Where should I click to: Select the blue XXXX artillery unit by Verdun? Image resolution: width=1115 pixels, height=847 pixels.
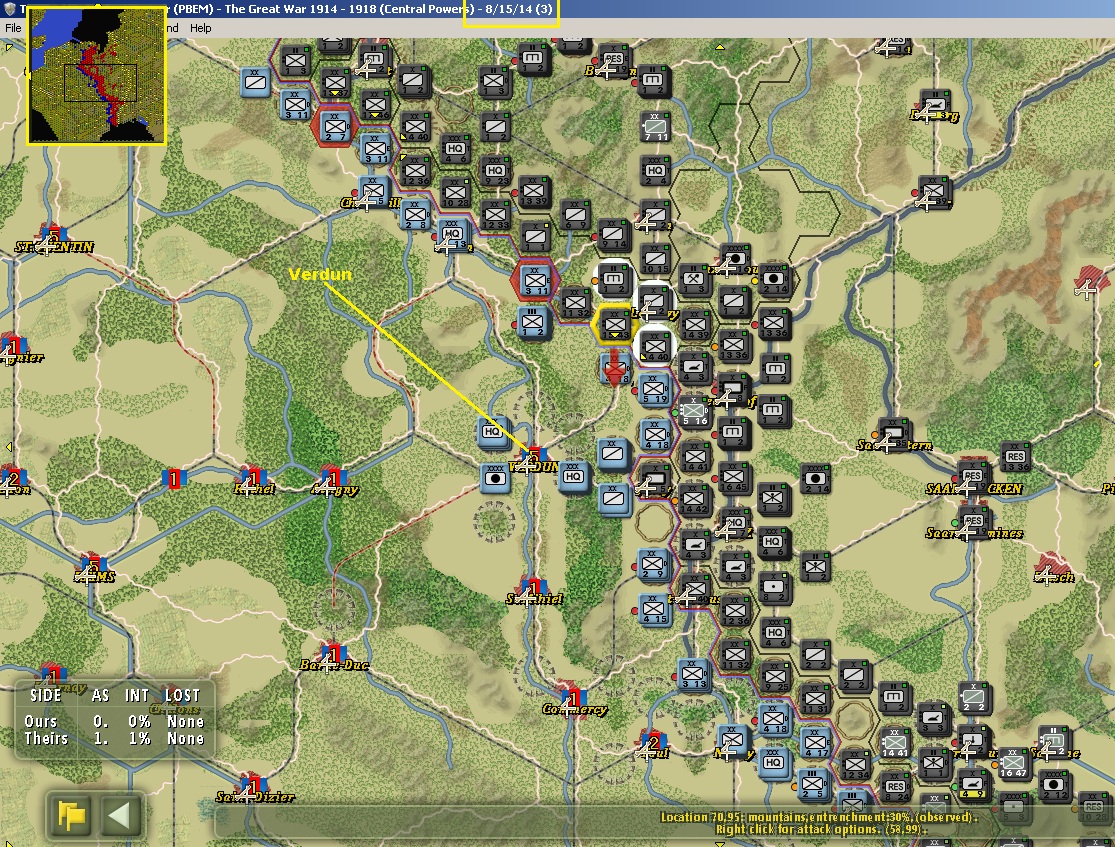[x=494, y=479]
